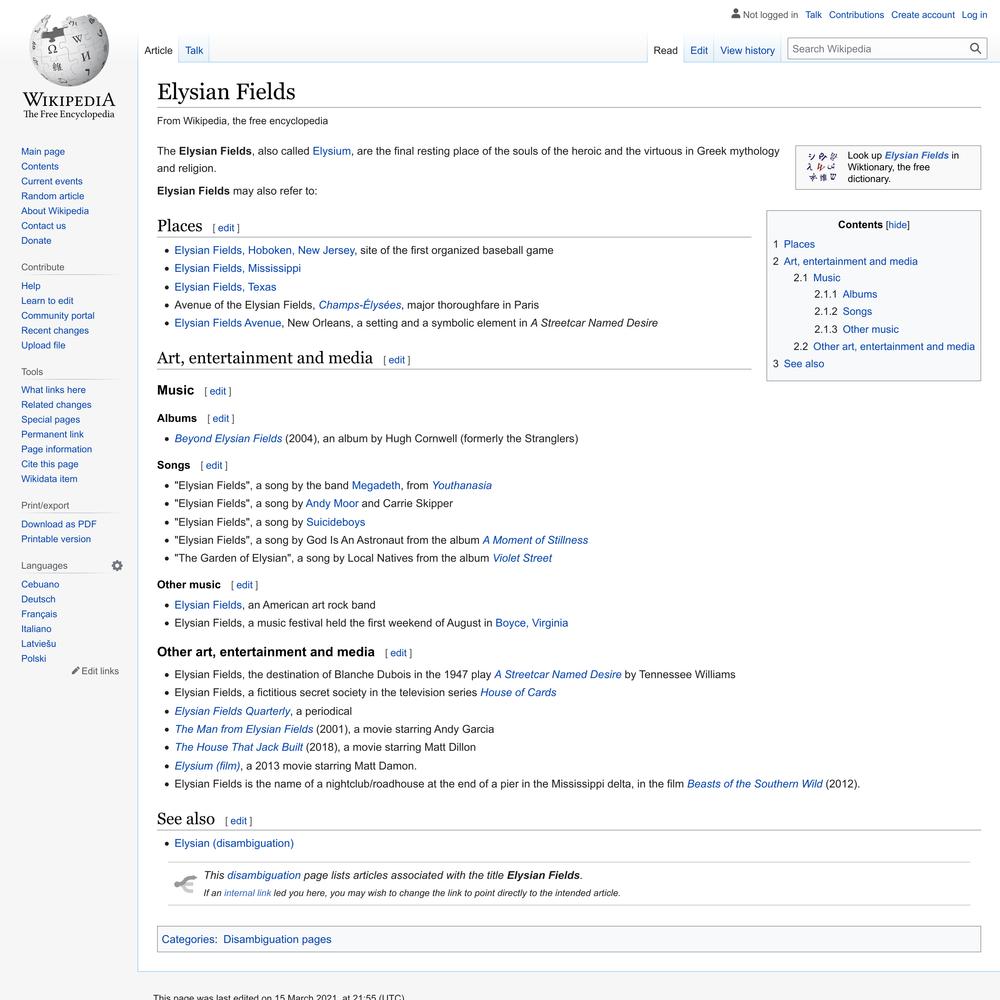Open Contributions in the top bar
The width and height of the screenshot is (1000, 1000).
click(x=857, y=15)
